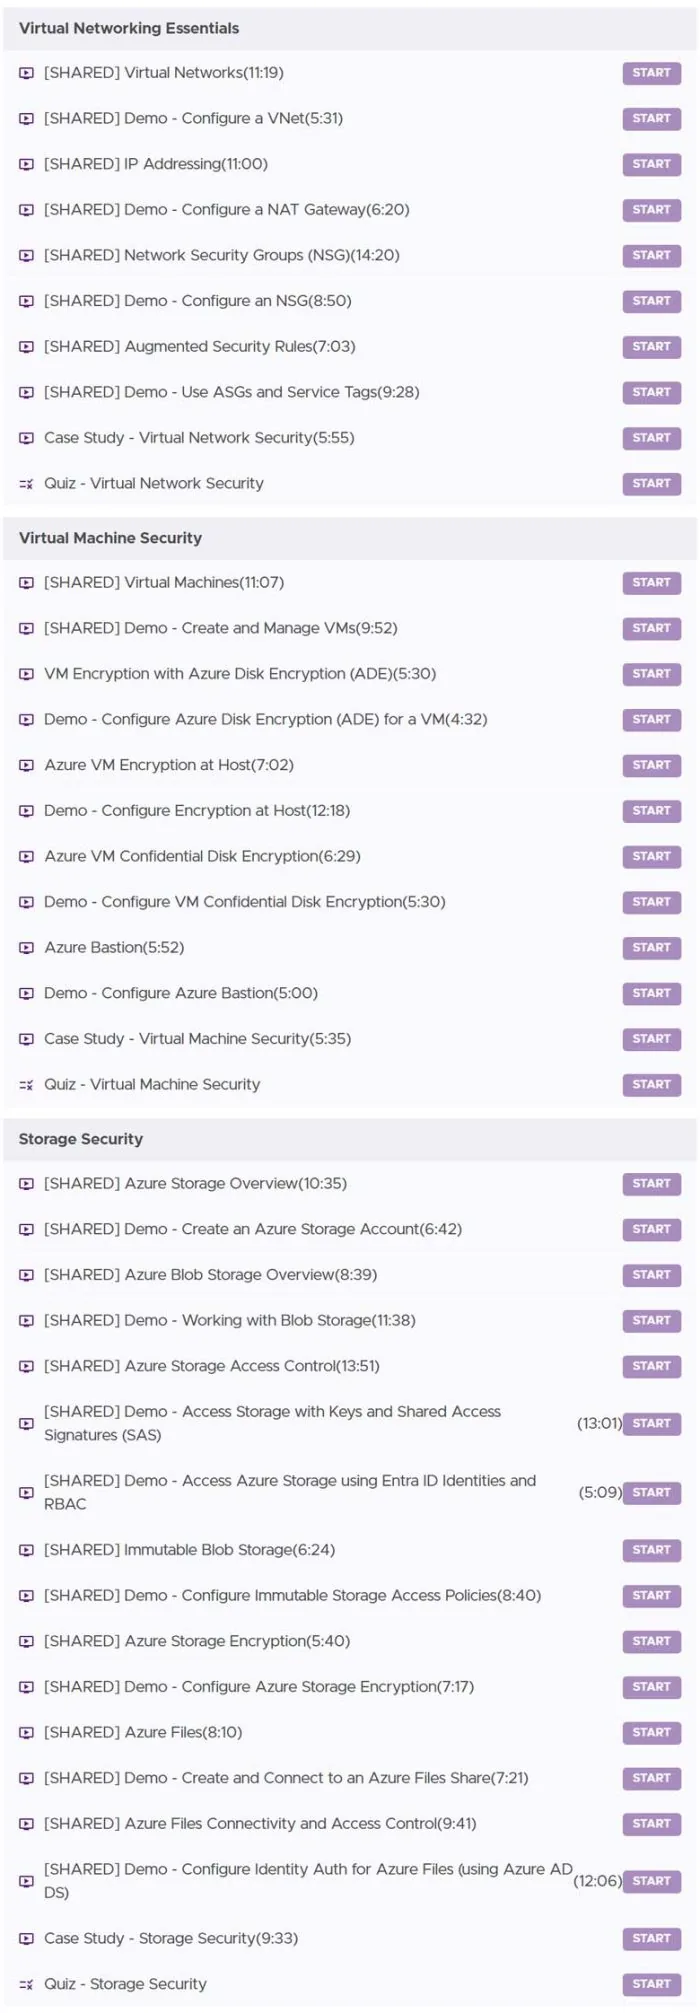This screenshot has width=700, height=2013.
Task: Collapse the Storage Security section header
Action: (350, 1139)
